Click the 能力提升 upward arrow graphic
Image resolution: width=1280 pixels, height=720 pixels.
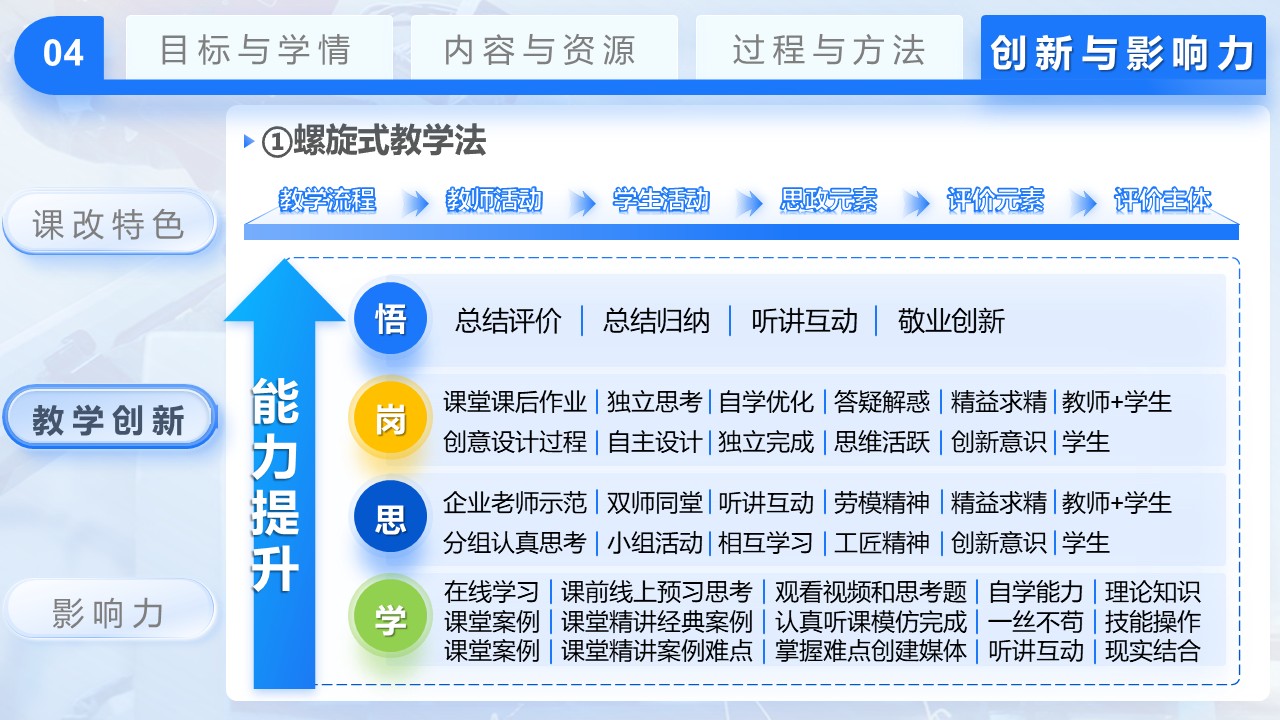click(x=285, y=475)
